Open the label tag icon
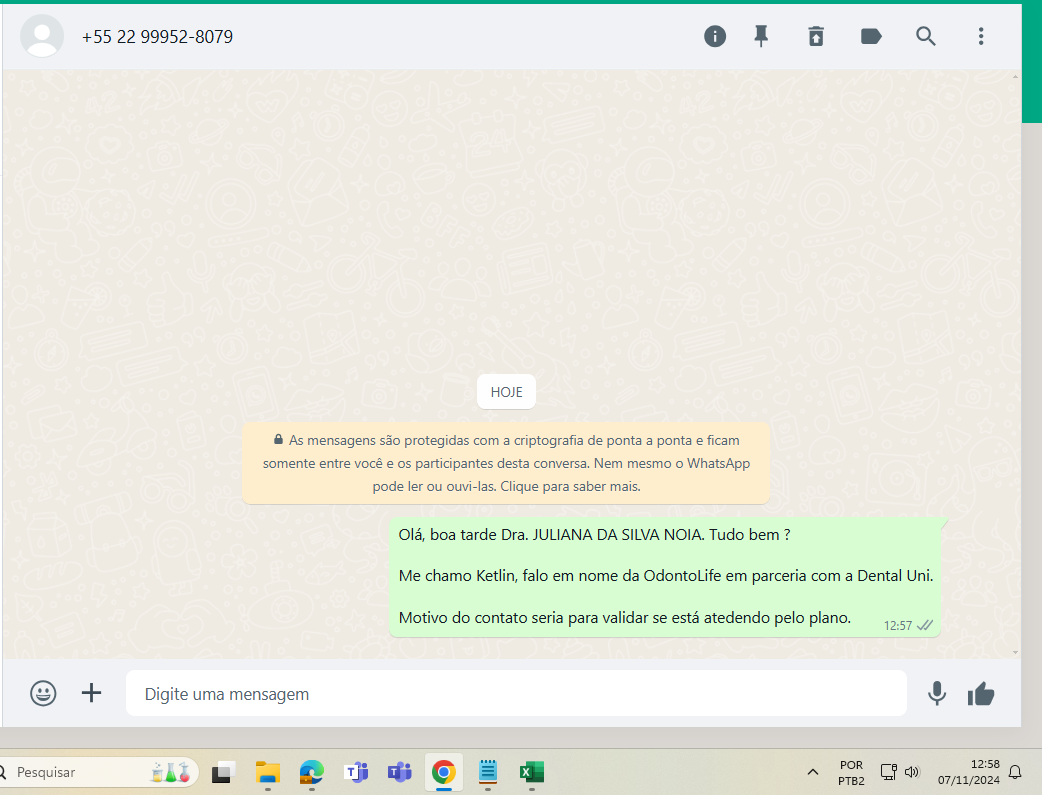The height and width of the screenshot is (795, 1042). click(x=871, y=36)
